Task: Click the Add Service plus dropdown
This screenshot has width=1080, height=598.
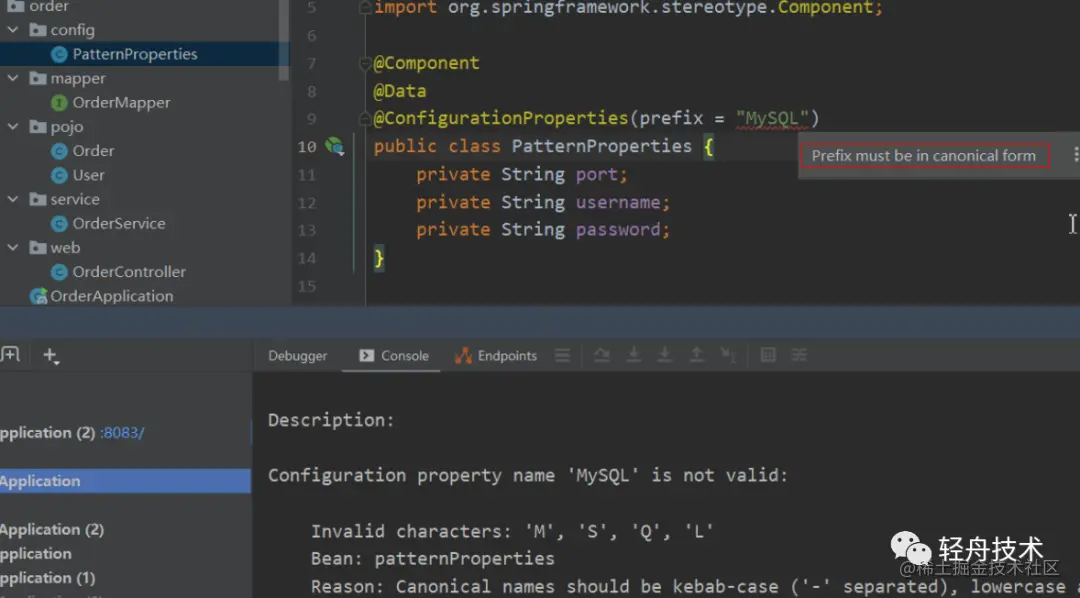Action: (x=51, y=355)
